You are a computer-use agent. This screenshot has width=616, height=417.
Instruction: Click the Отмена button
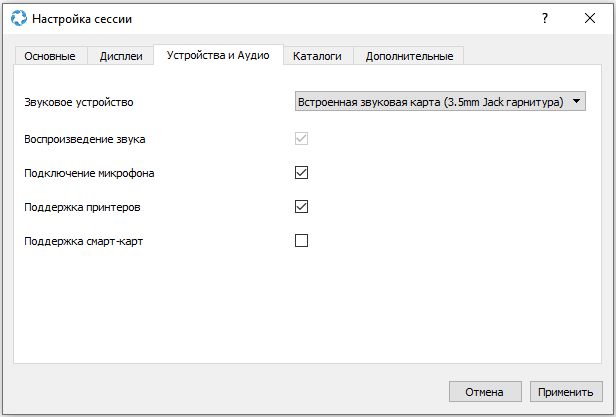pos(485,391)
